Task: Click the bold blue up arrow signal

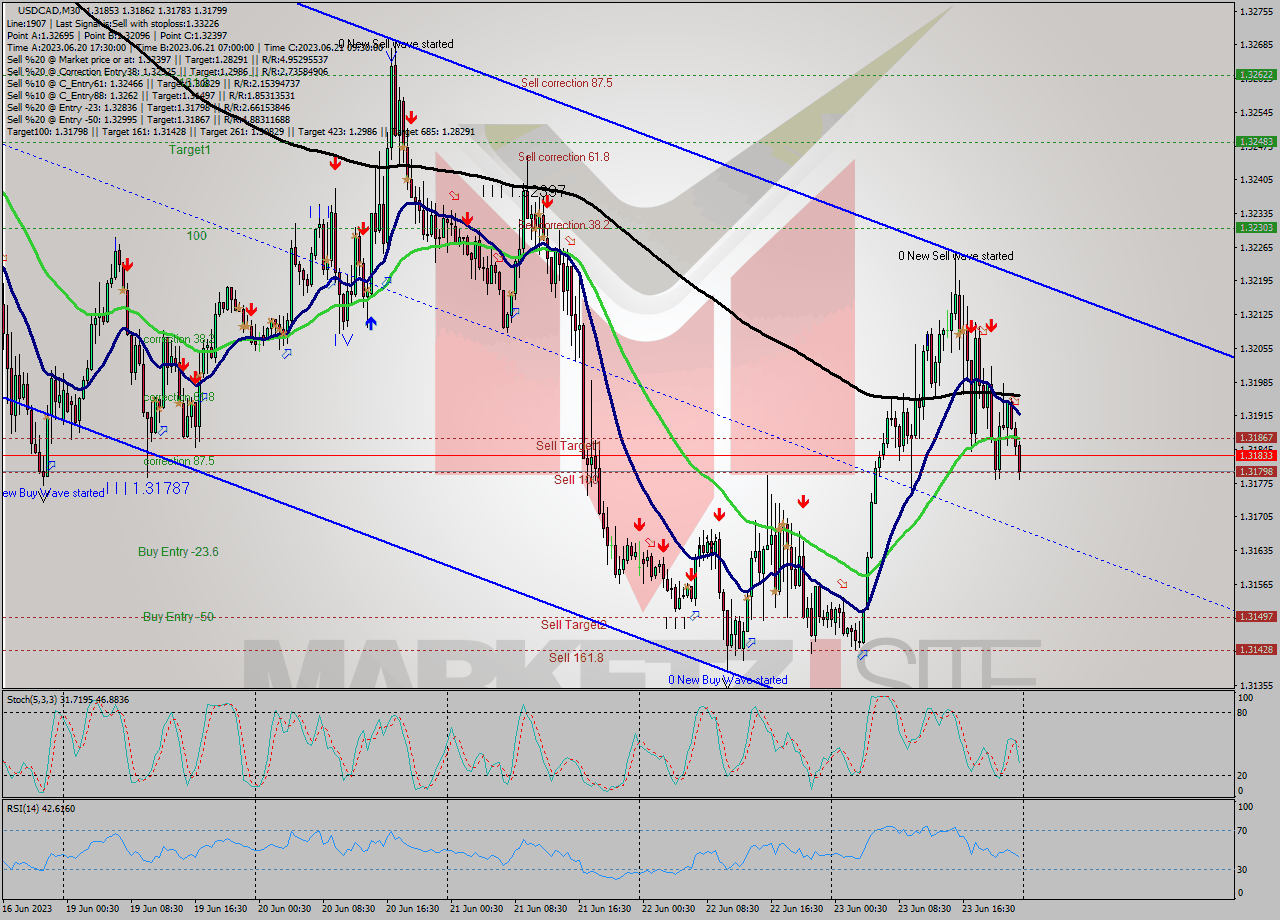Action: pos(371,323)
